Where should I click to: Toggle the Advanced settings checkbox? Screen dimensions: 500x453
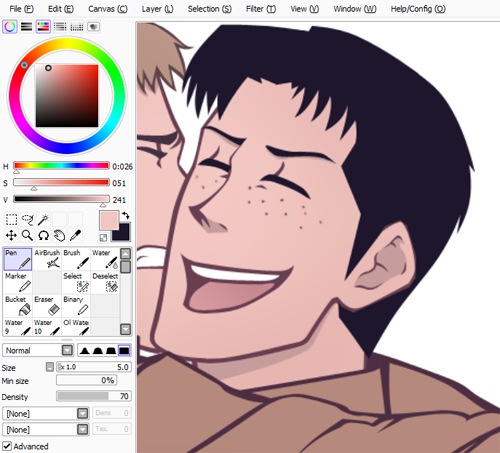click(x=7, y=446)
